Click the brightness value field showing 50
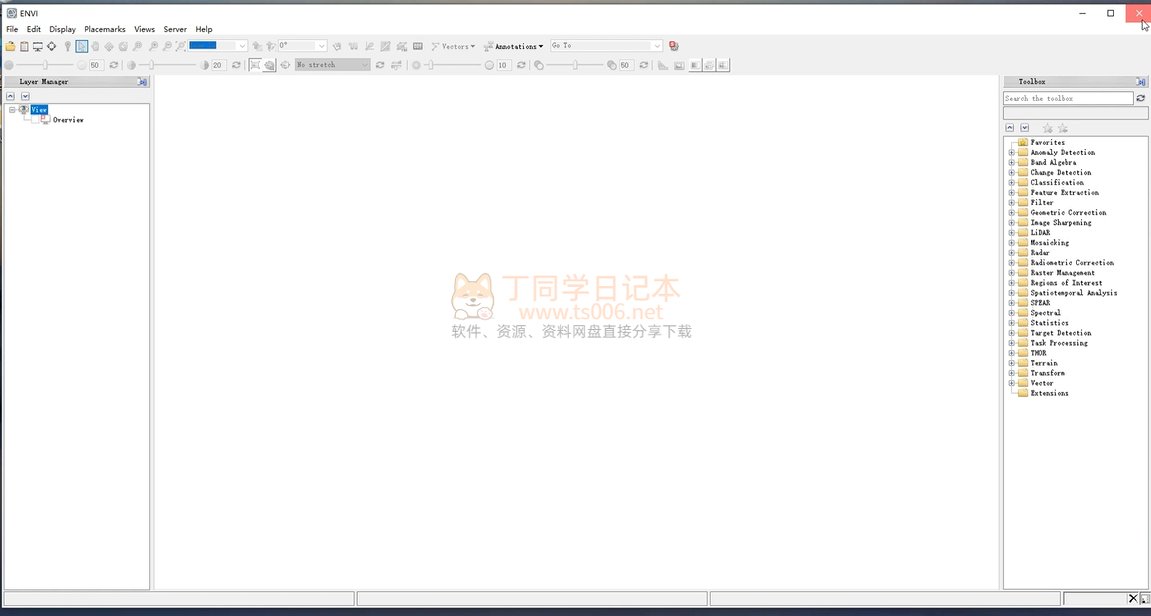This screenshot has width=1151, height=616. point(96,65)
